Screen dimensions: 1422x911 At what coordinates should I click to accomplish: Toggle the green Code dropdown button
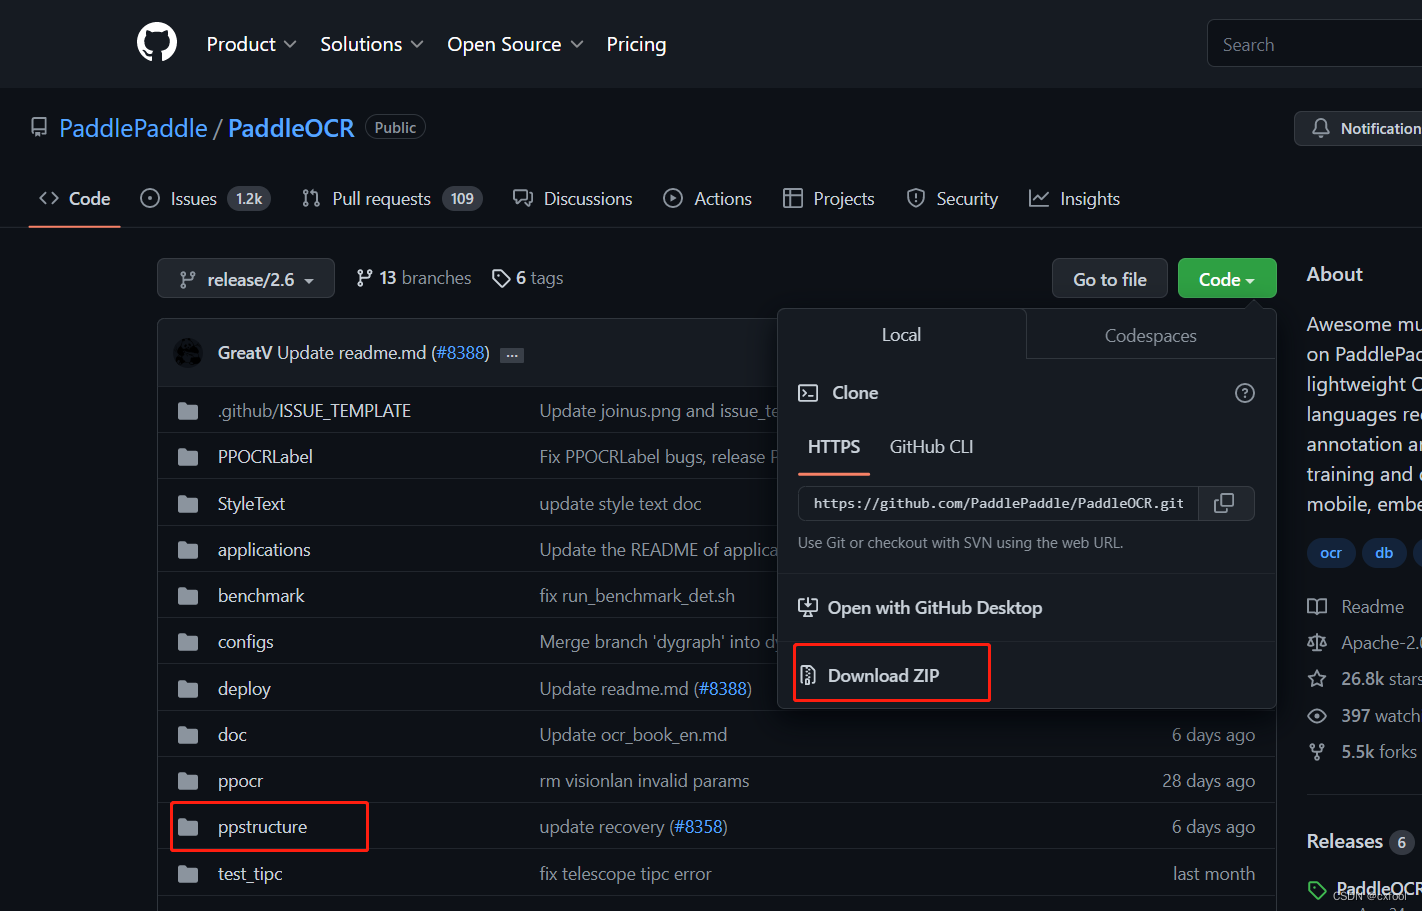click(1227, 279)
